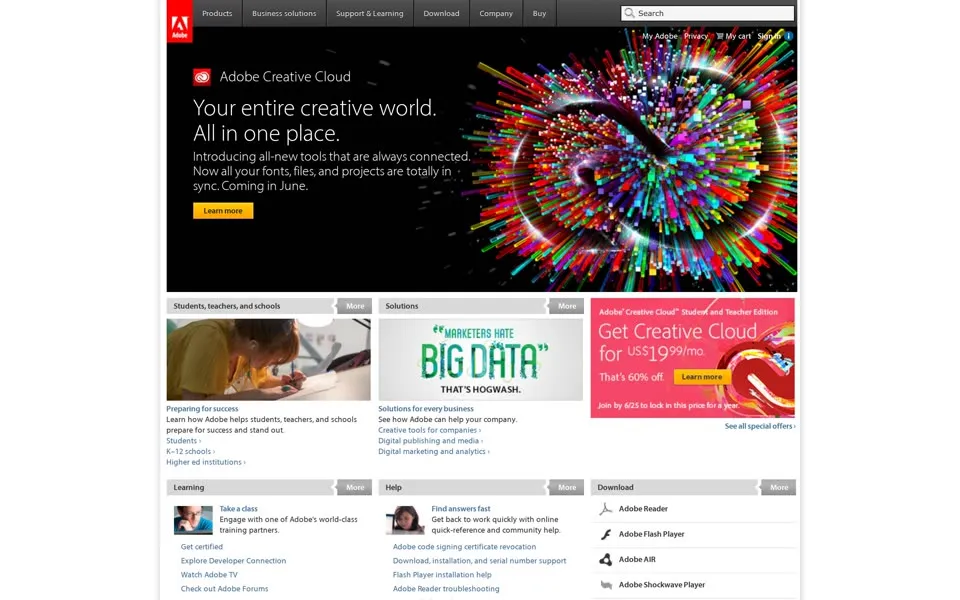
Task: Click More in the Download section
Action: tap(778, 487)
